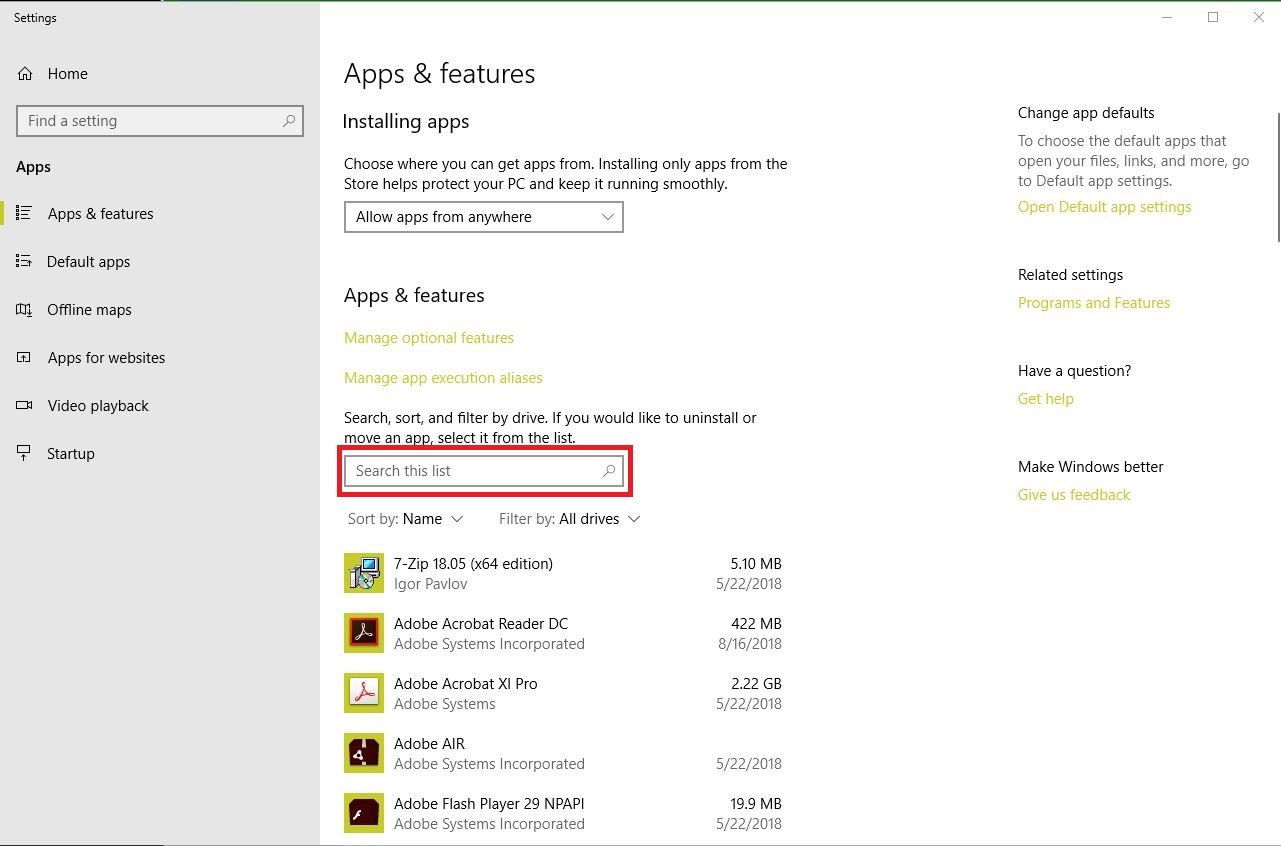Open the Programs and Features link
1281x846 pixels.
click(1093, 303)
